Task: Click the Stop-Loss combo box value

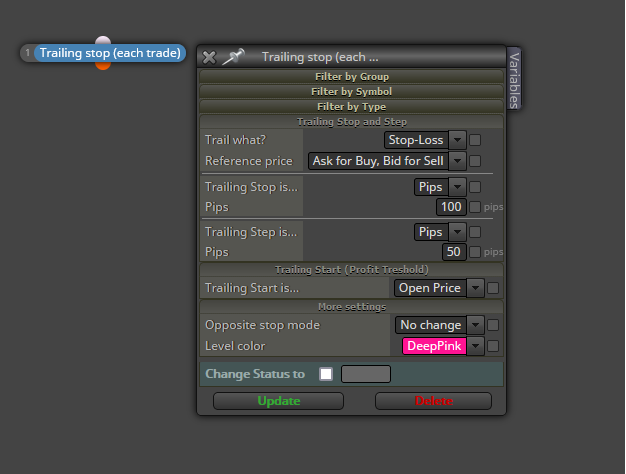Action: click(x=416, y=140)
